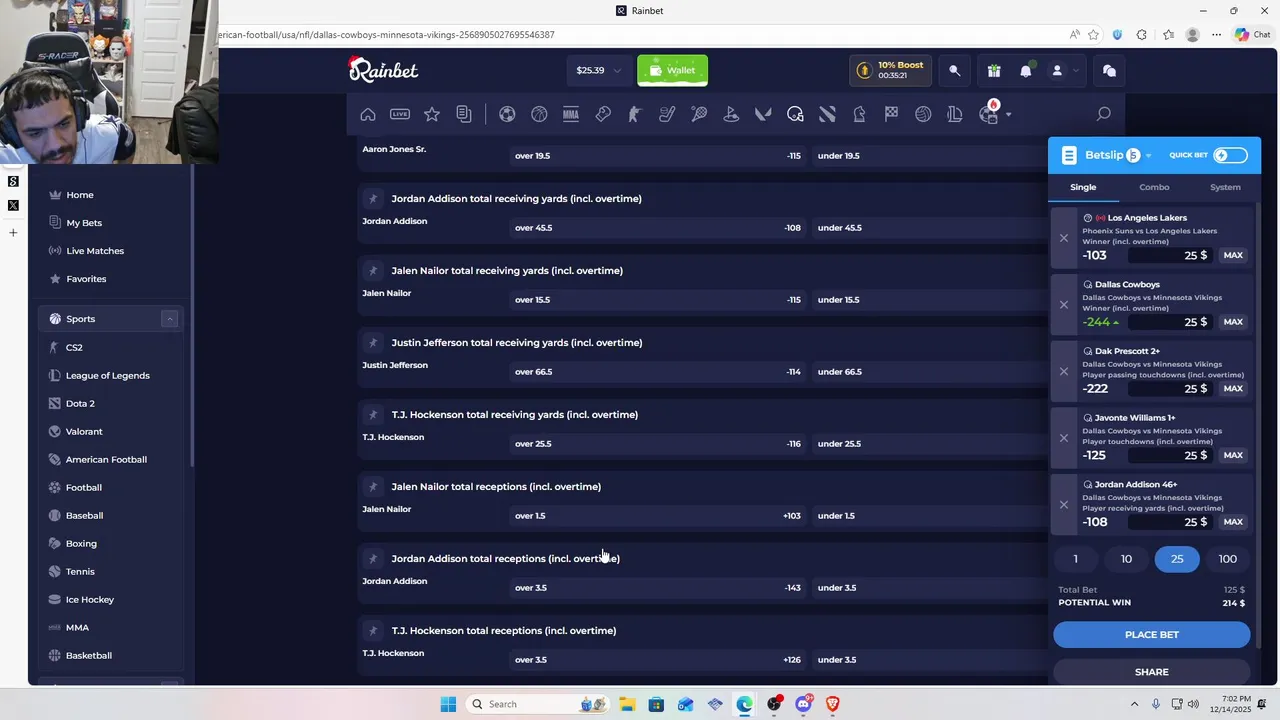Screen dimensions: 1280x720
Task: Open File Explorer in Windows taskbar
Action: click(x=627, y=704)
